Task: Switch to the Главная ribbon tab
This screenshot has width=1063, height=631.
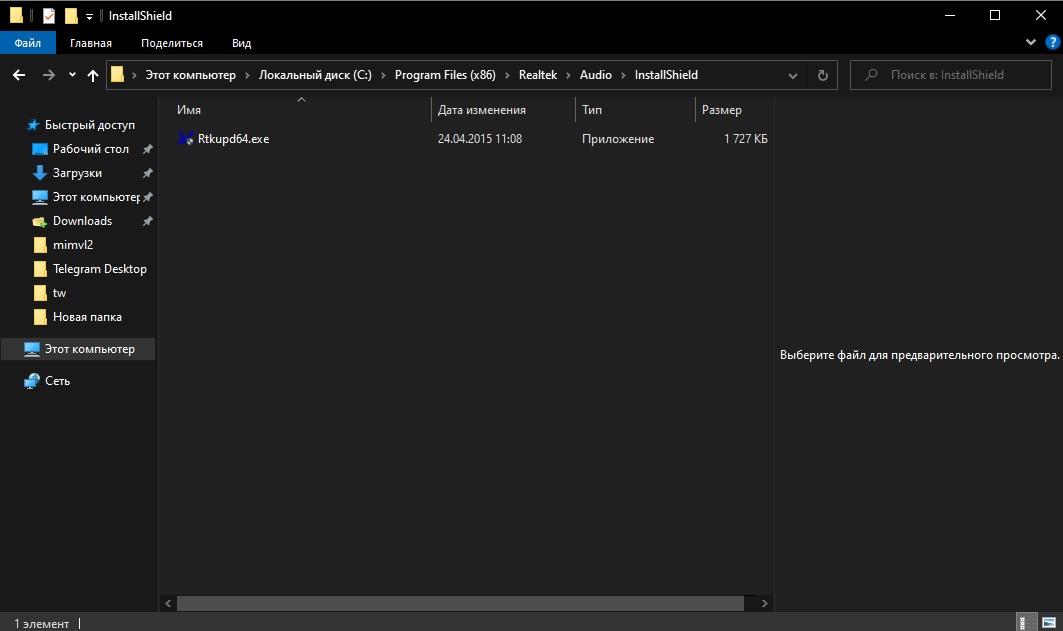Action: coord(91,43)
